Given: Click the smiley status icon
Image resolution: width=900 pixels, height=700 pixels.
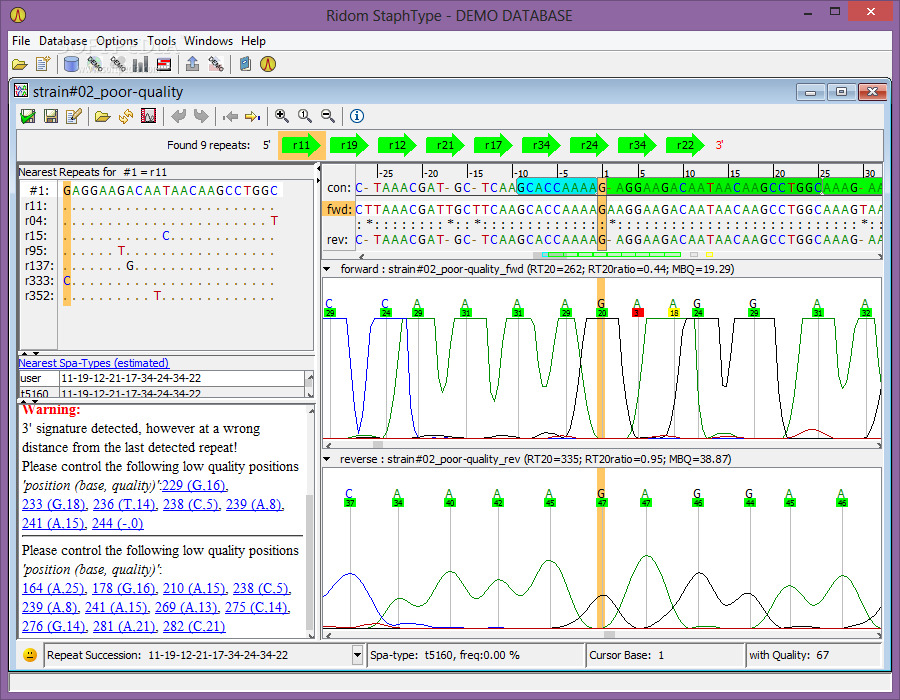Looking at the screenshot, I should click(30, 655).
